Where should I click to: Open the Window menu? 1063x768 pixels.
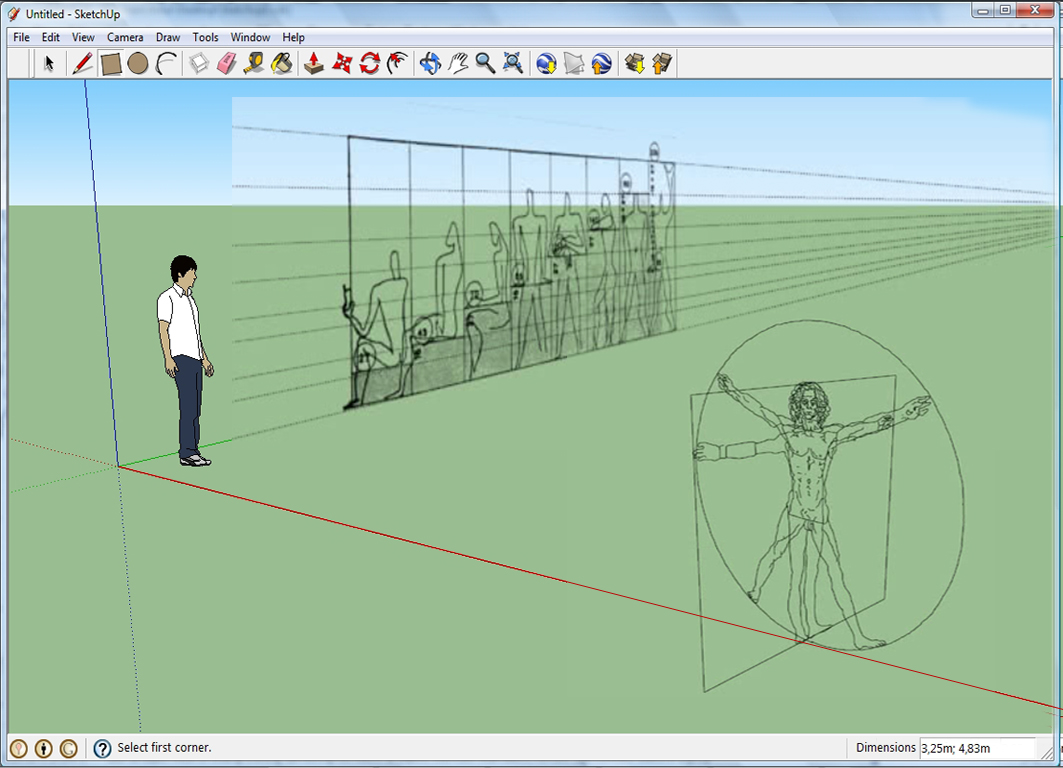coord(250,37)
